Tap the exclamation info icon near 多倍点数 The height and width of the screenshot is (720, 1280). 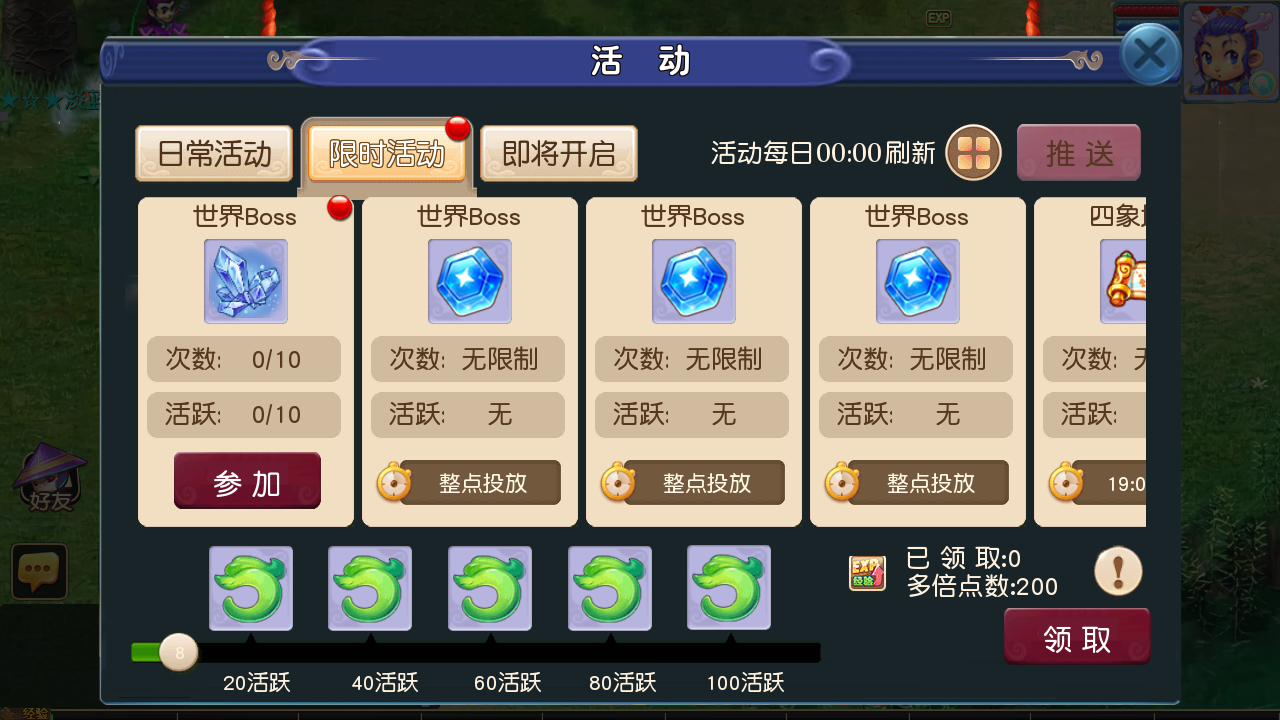coord(1118,572)
